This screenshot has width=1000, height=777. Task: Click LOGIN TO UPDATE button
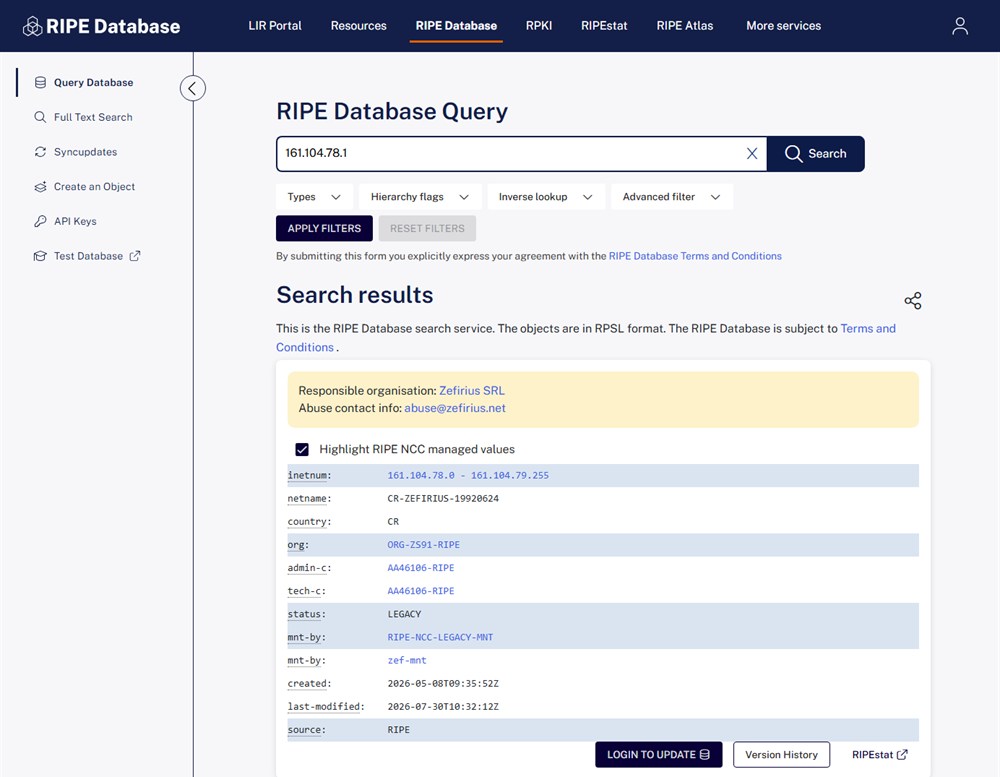point(659,755)
